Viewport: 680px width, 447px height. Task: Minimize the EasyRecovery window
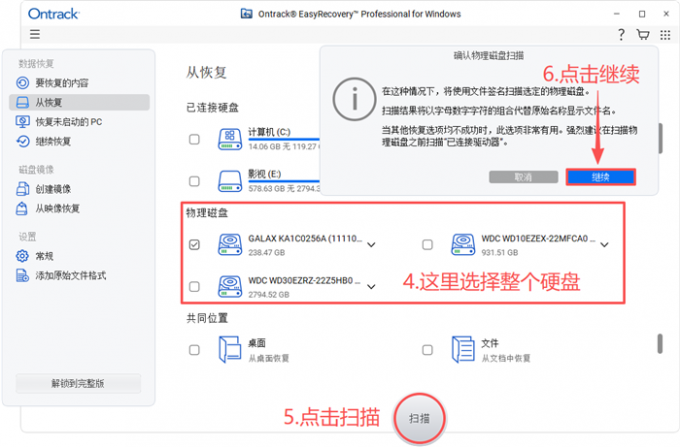point(616,14)
